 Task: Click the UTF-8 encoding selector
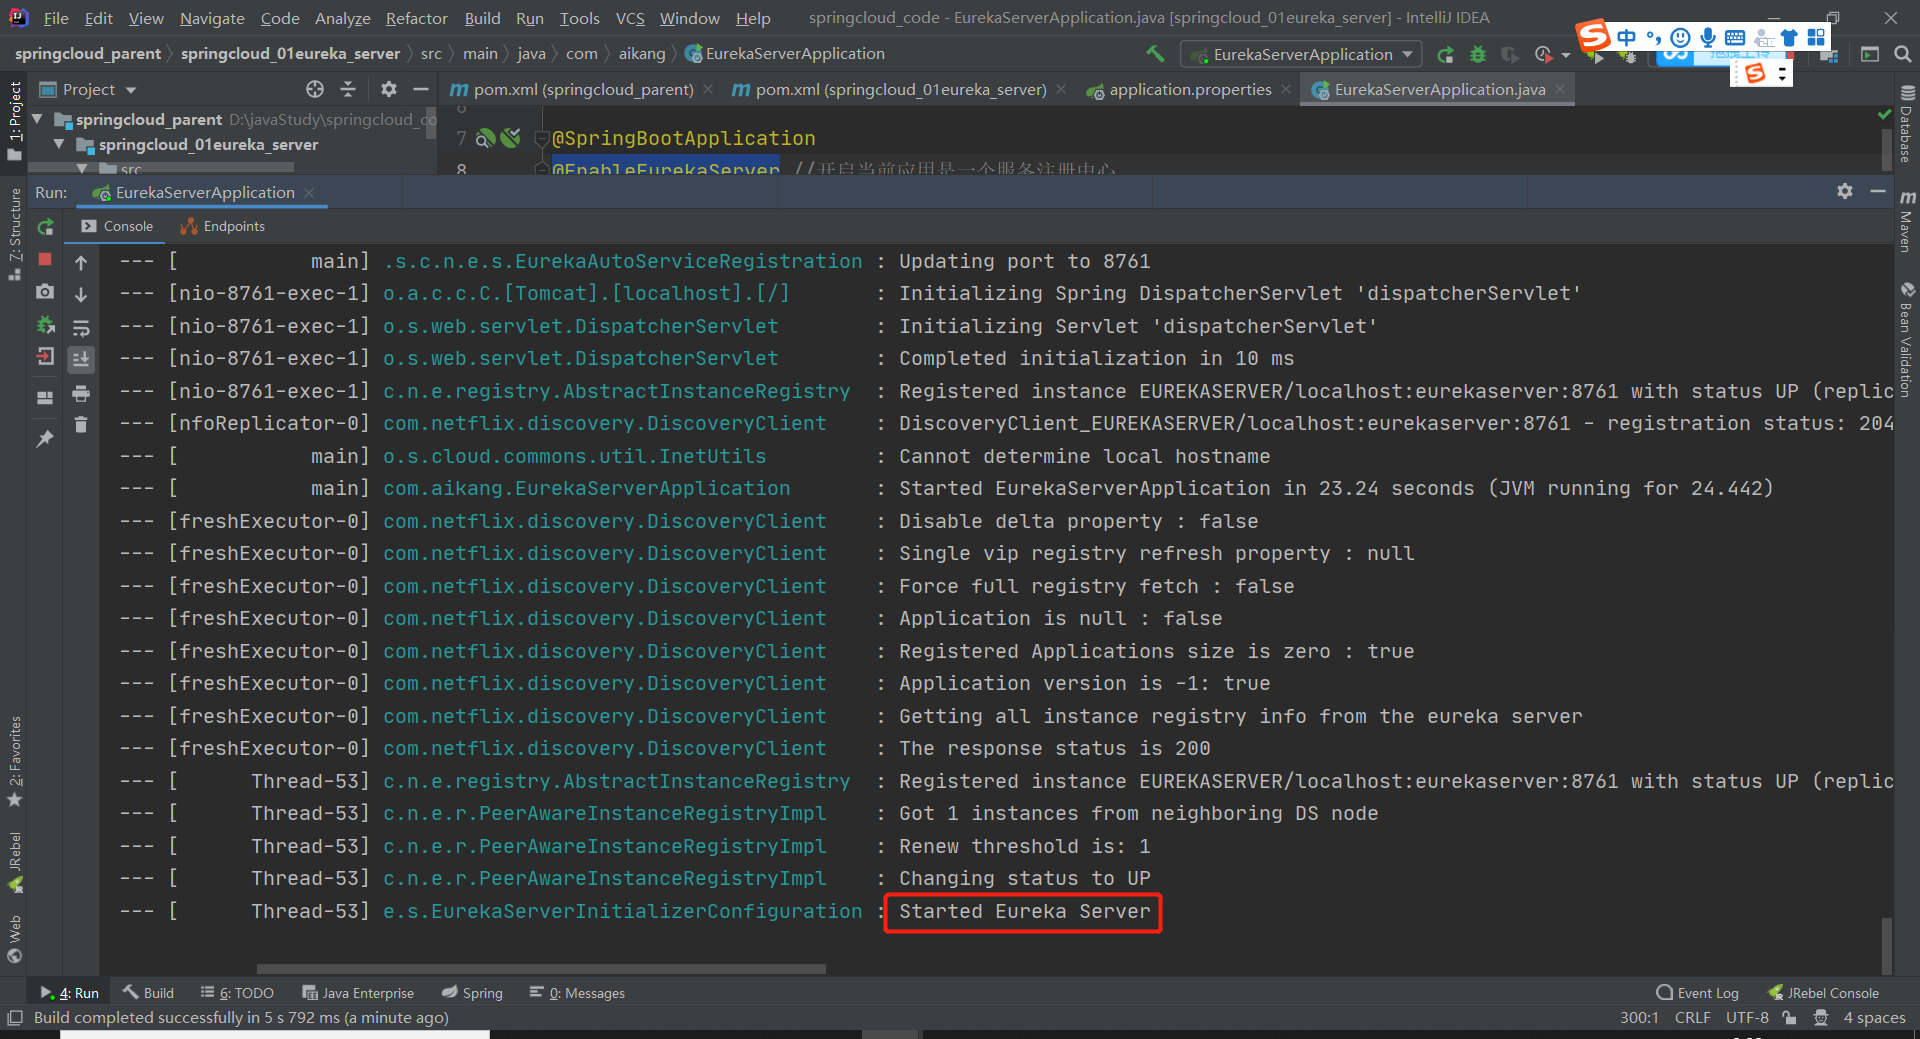pyautogui.click(x=1747, y=1018)
